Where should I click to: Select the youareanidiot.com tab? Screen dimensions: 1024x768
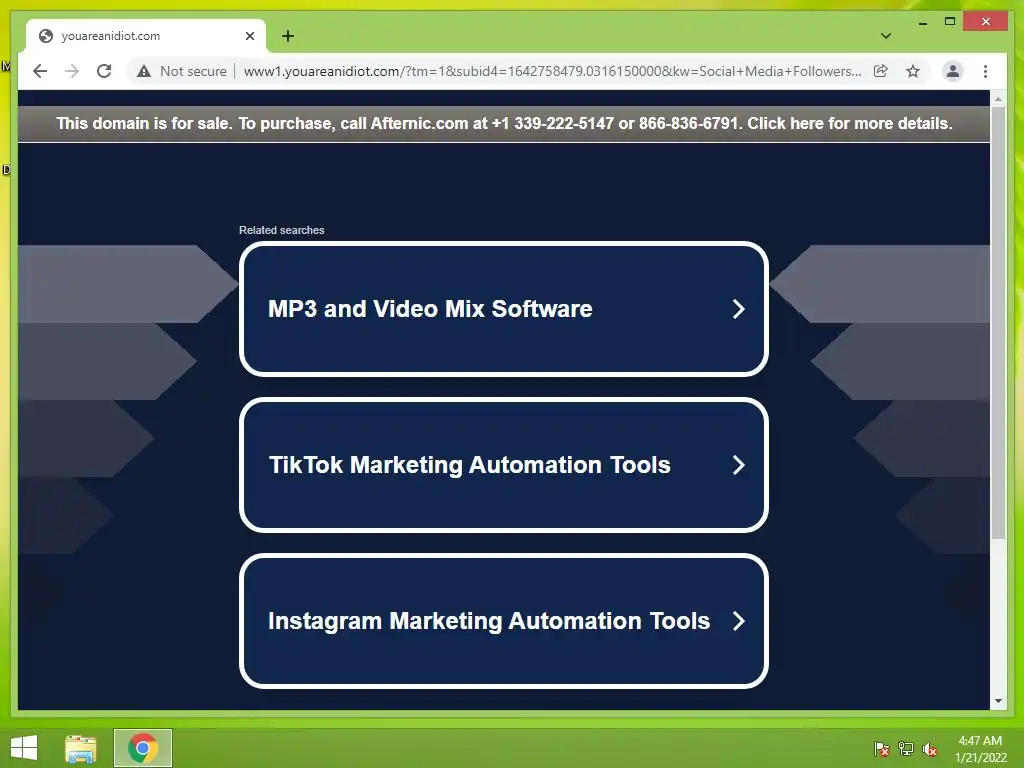click(x=146, y=36)
